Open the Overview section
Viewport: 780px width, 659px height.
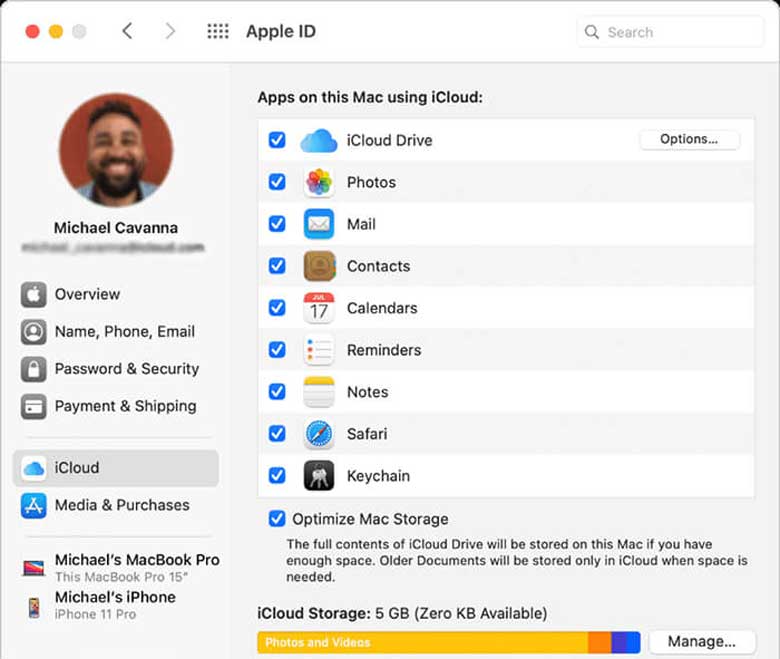point(115,294)
